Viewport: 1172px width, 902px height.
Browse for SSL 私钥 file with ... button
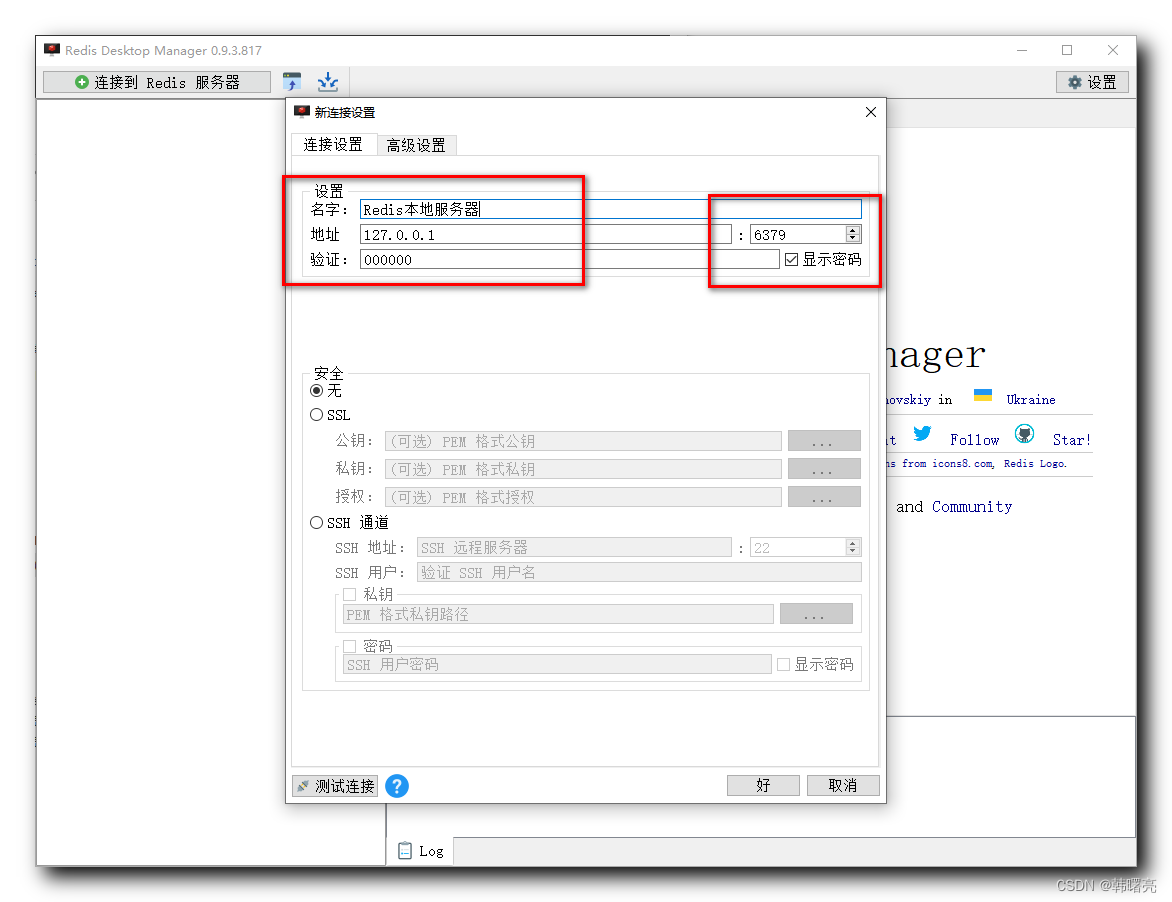[824, 469]
